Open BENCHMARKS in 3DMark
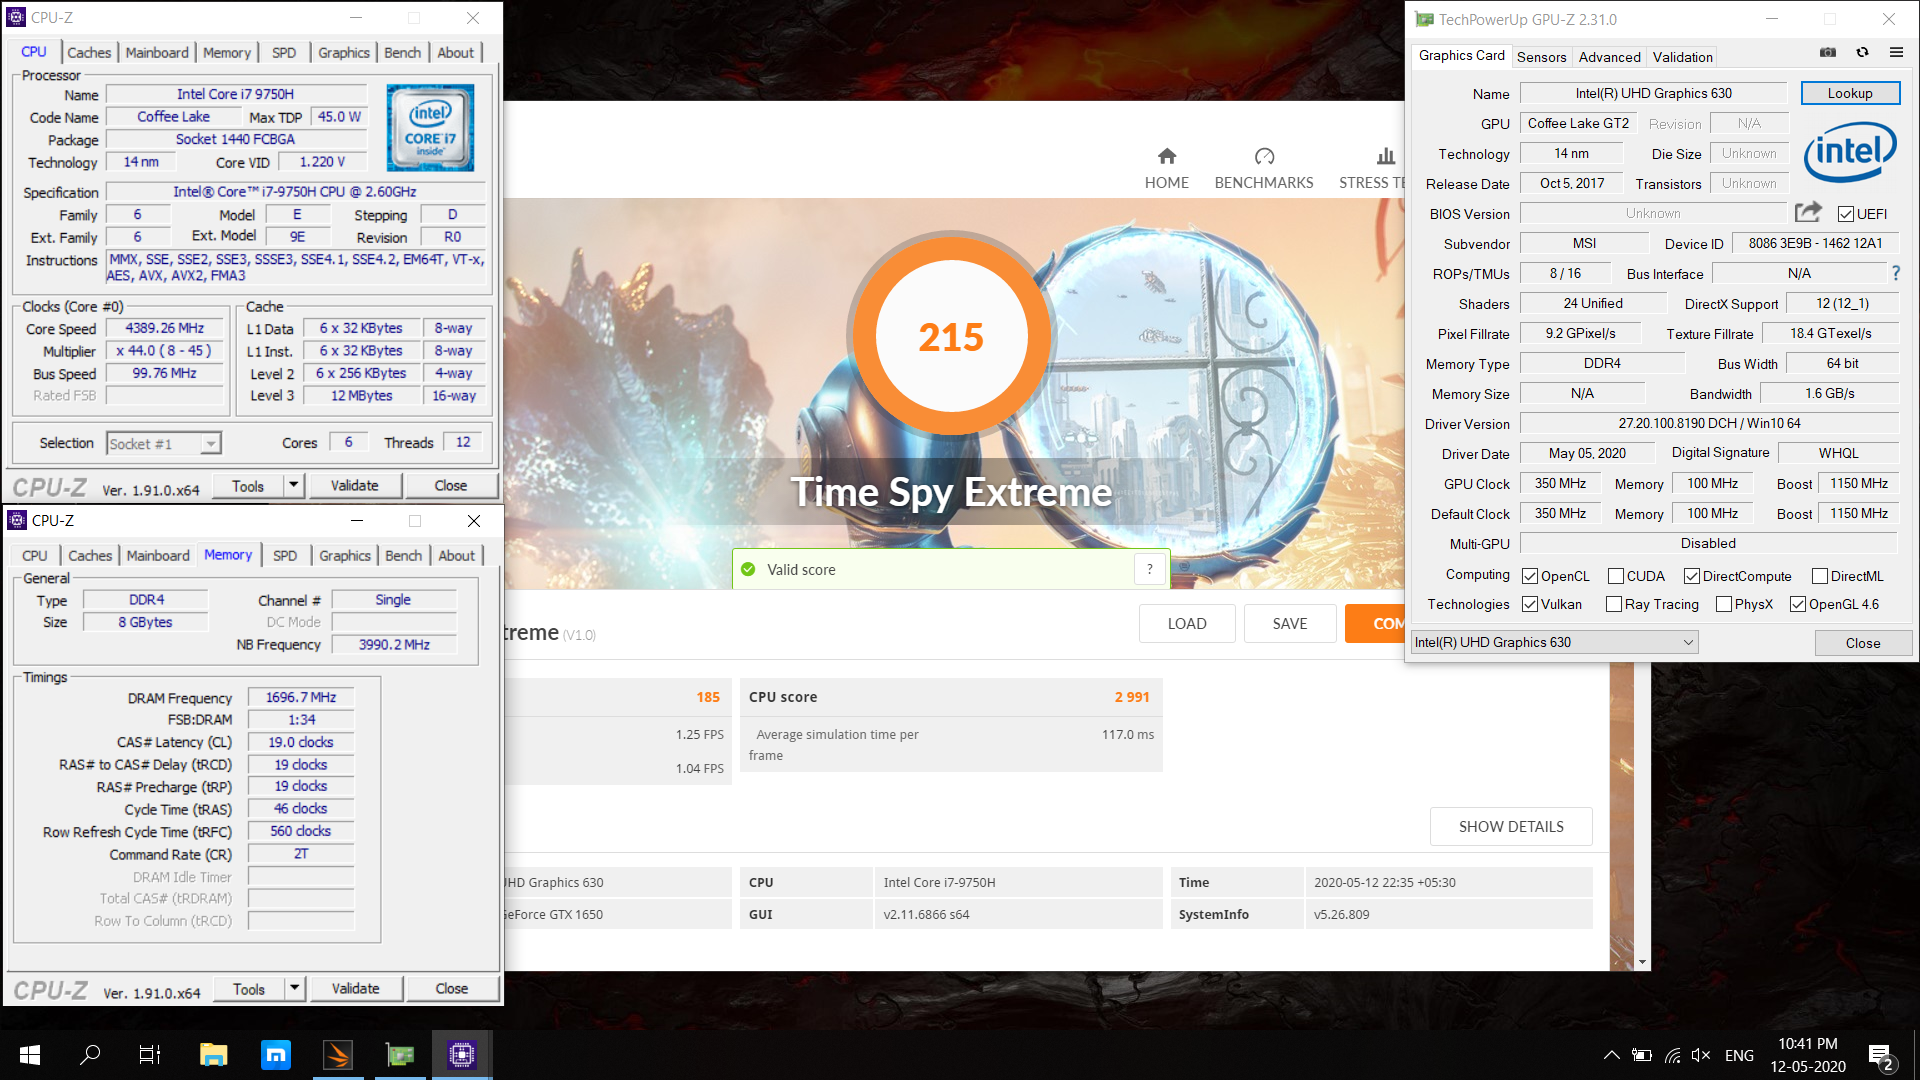 (x=1264, y=168)
